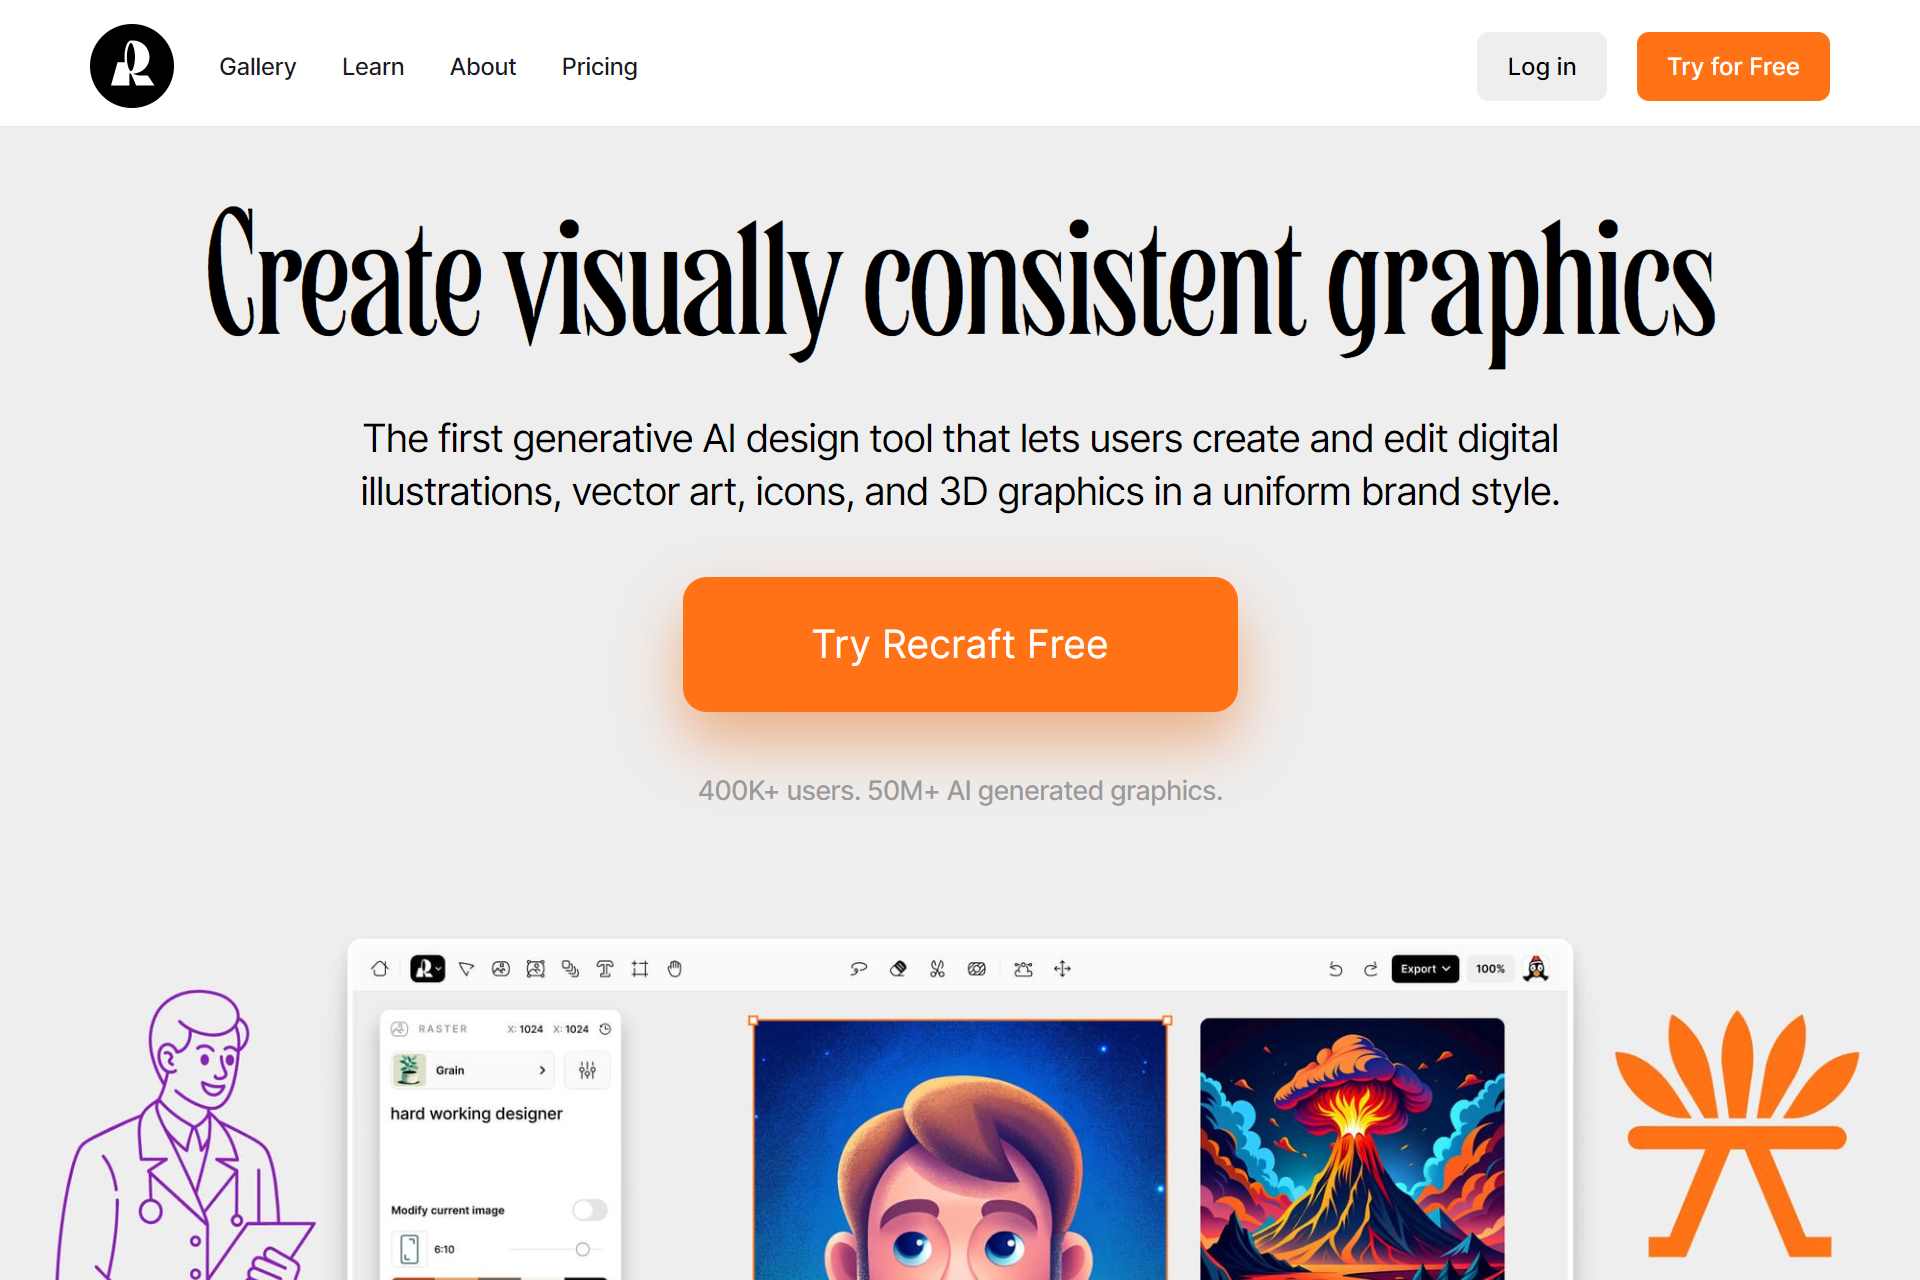Click the aspect ratio slider handle
The width and height of the screenshot is (1920, 1280).
583,1249
